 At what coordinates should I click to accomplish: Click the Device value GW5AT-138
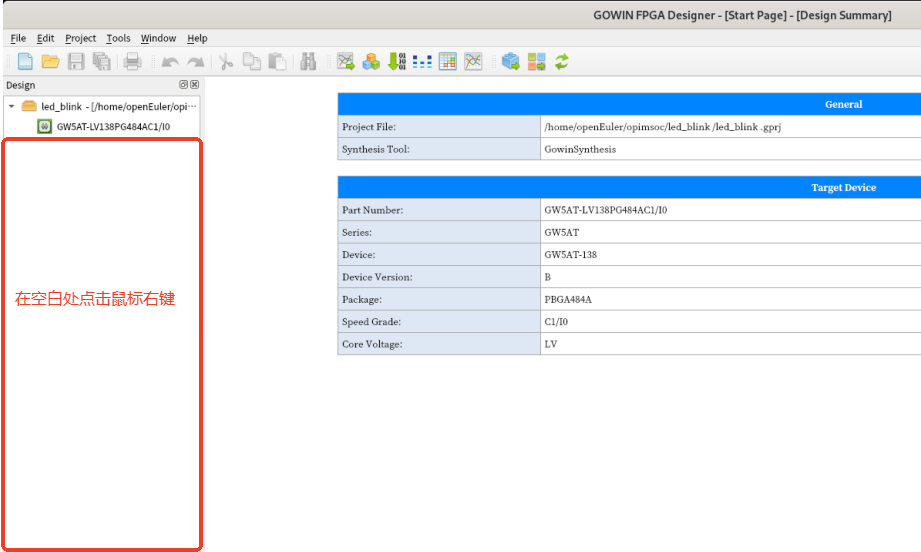570,255
